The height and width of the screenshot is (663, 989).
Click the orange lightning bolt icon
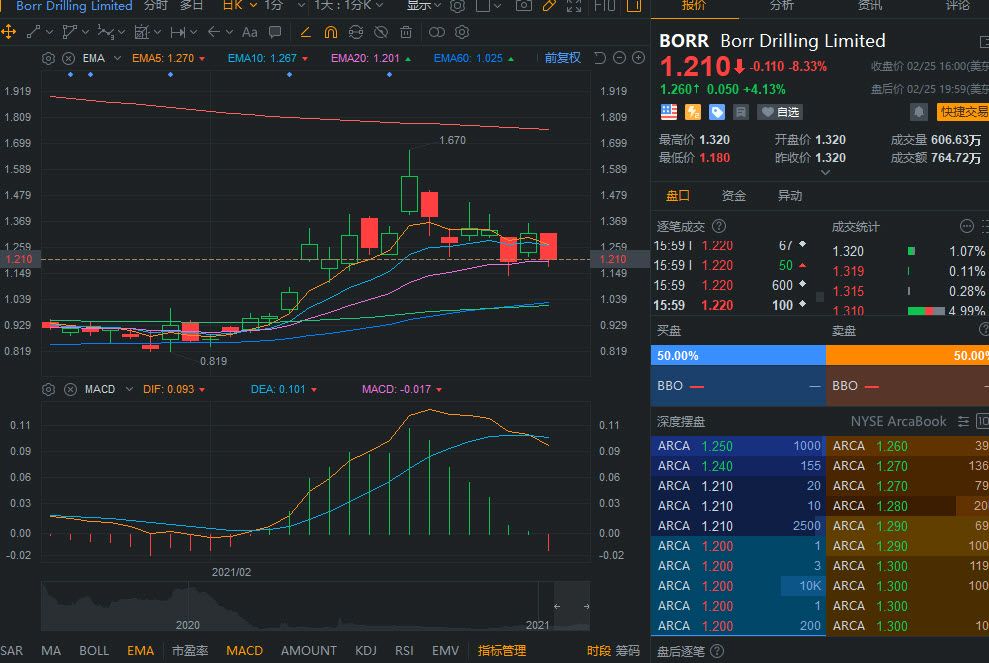tap(693, 112)
